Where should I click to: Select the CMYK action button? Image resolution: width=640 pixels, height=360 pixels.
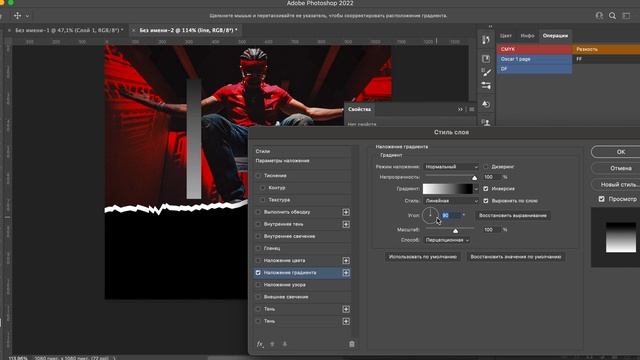(x=534, y=49)
